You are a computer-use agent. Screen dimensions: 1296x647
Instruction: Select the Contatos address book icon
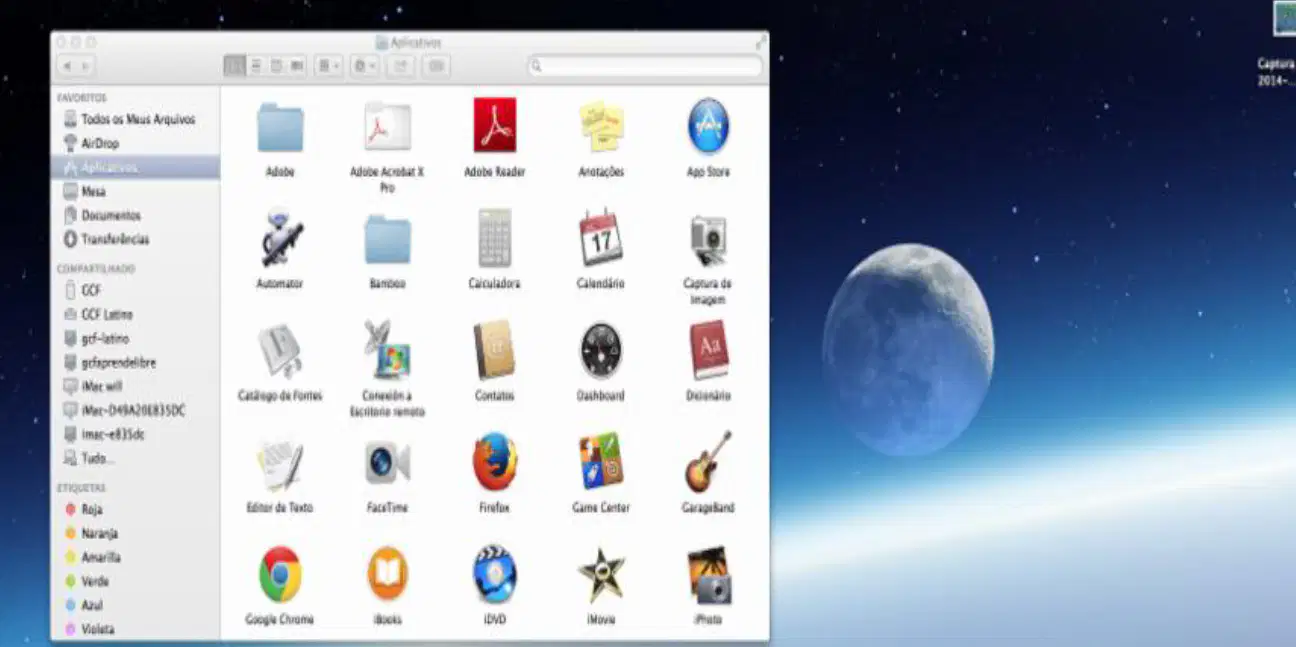(x=494, y=350)
